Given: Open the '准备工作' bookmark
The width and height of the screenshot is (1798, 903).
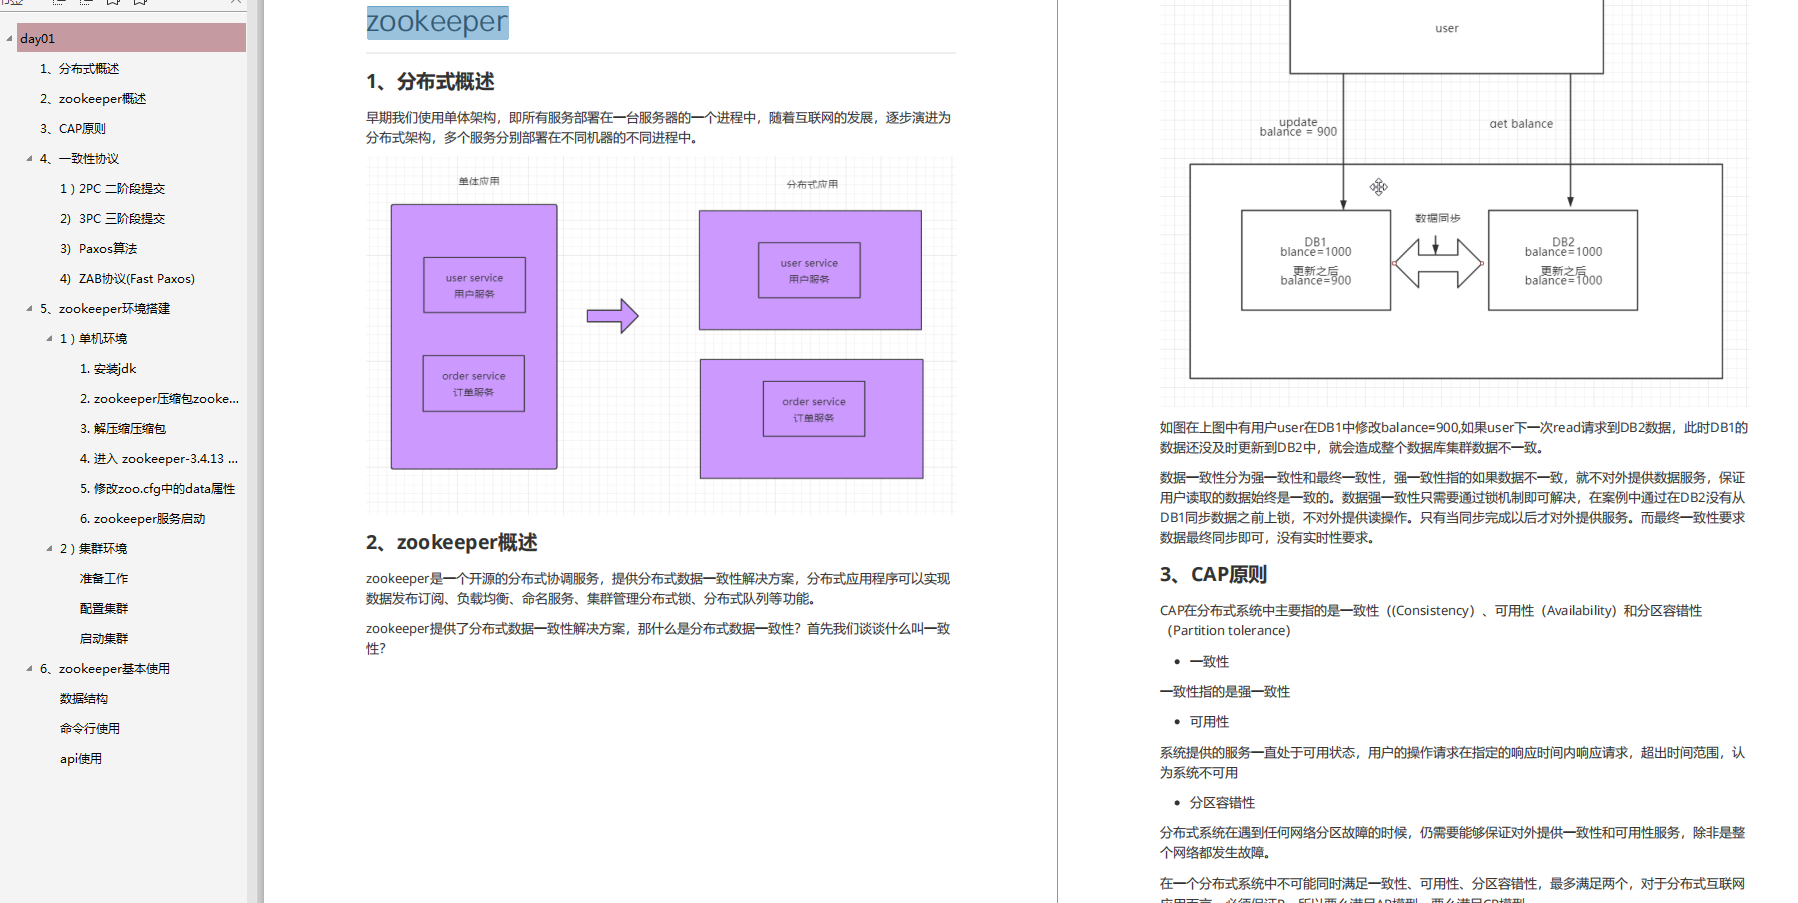Looking at the screenshot, I should [x=104, y=579].
